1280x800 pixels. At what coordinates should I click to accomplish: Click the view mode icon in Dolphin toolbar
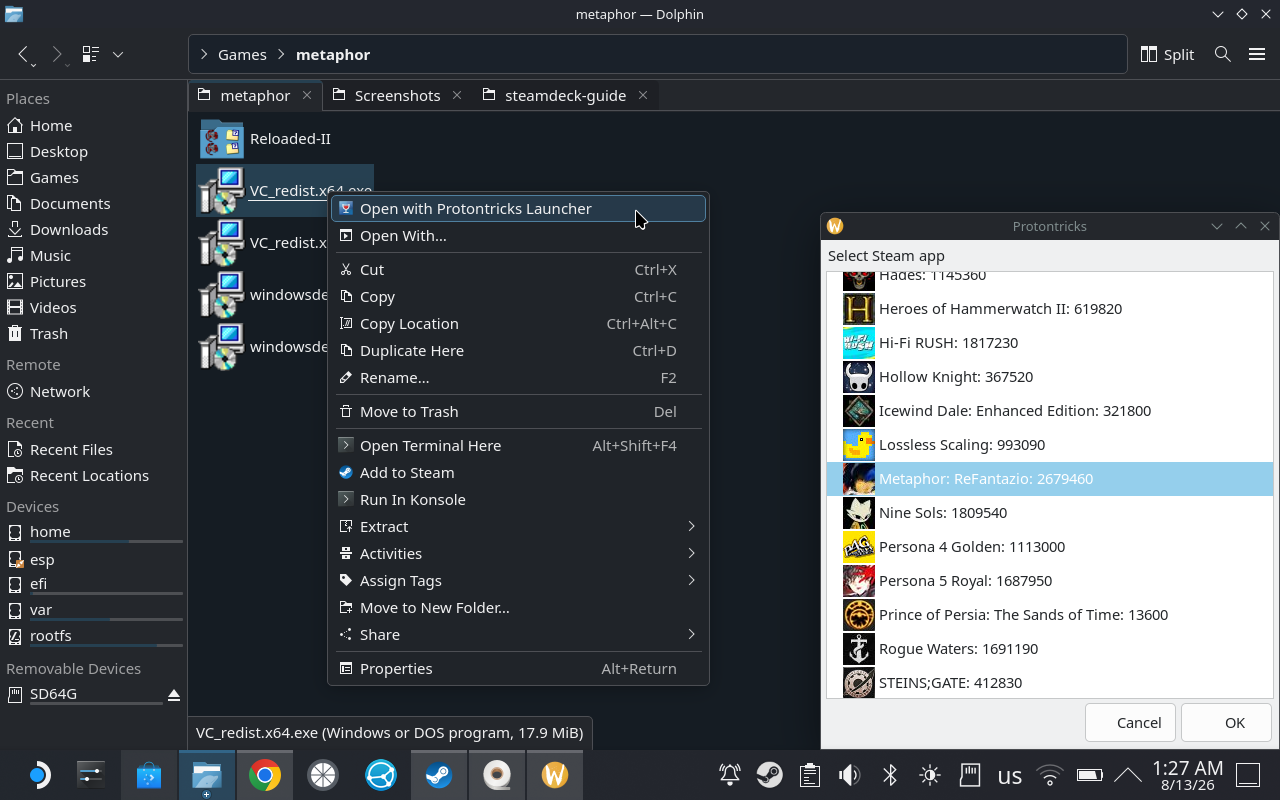pyautogui.click(x=91, y=54)
